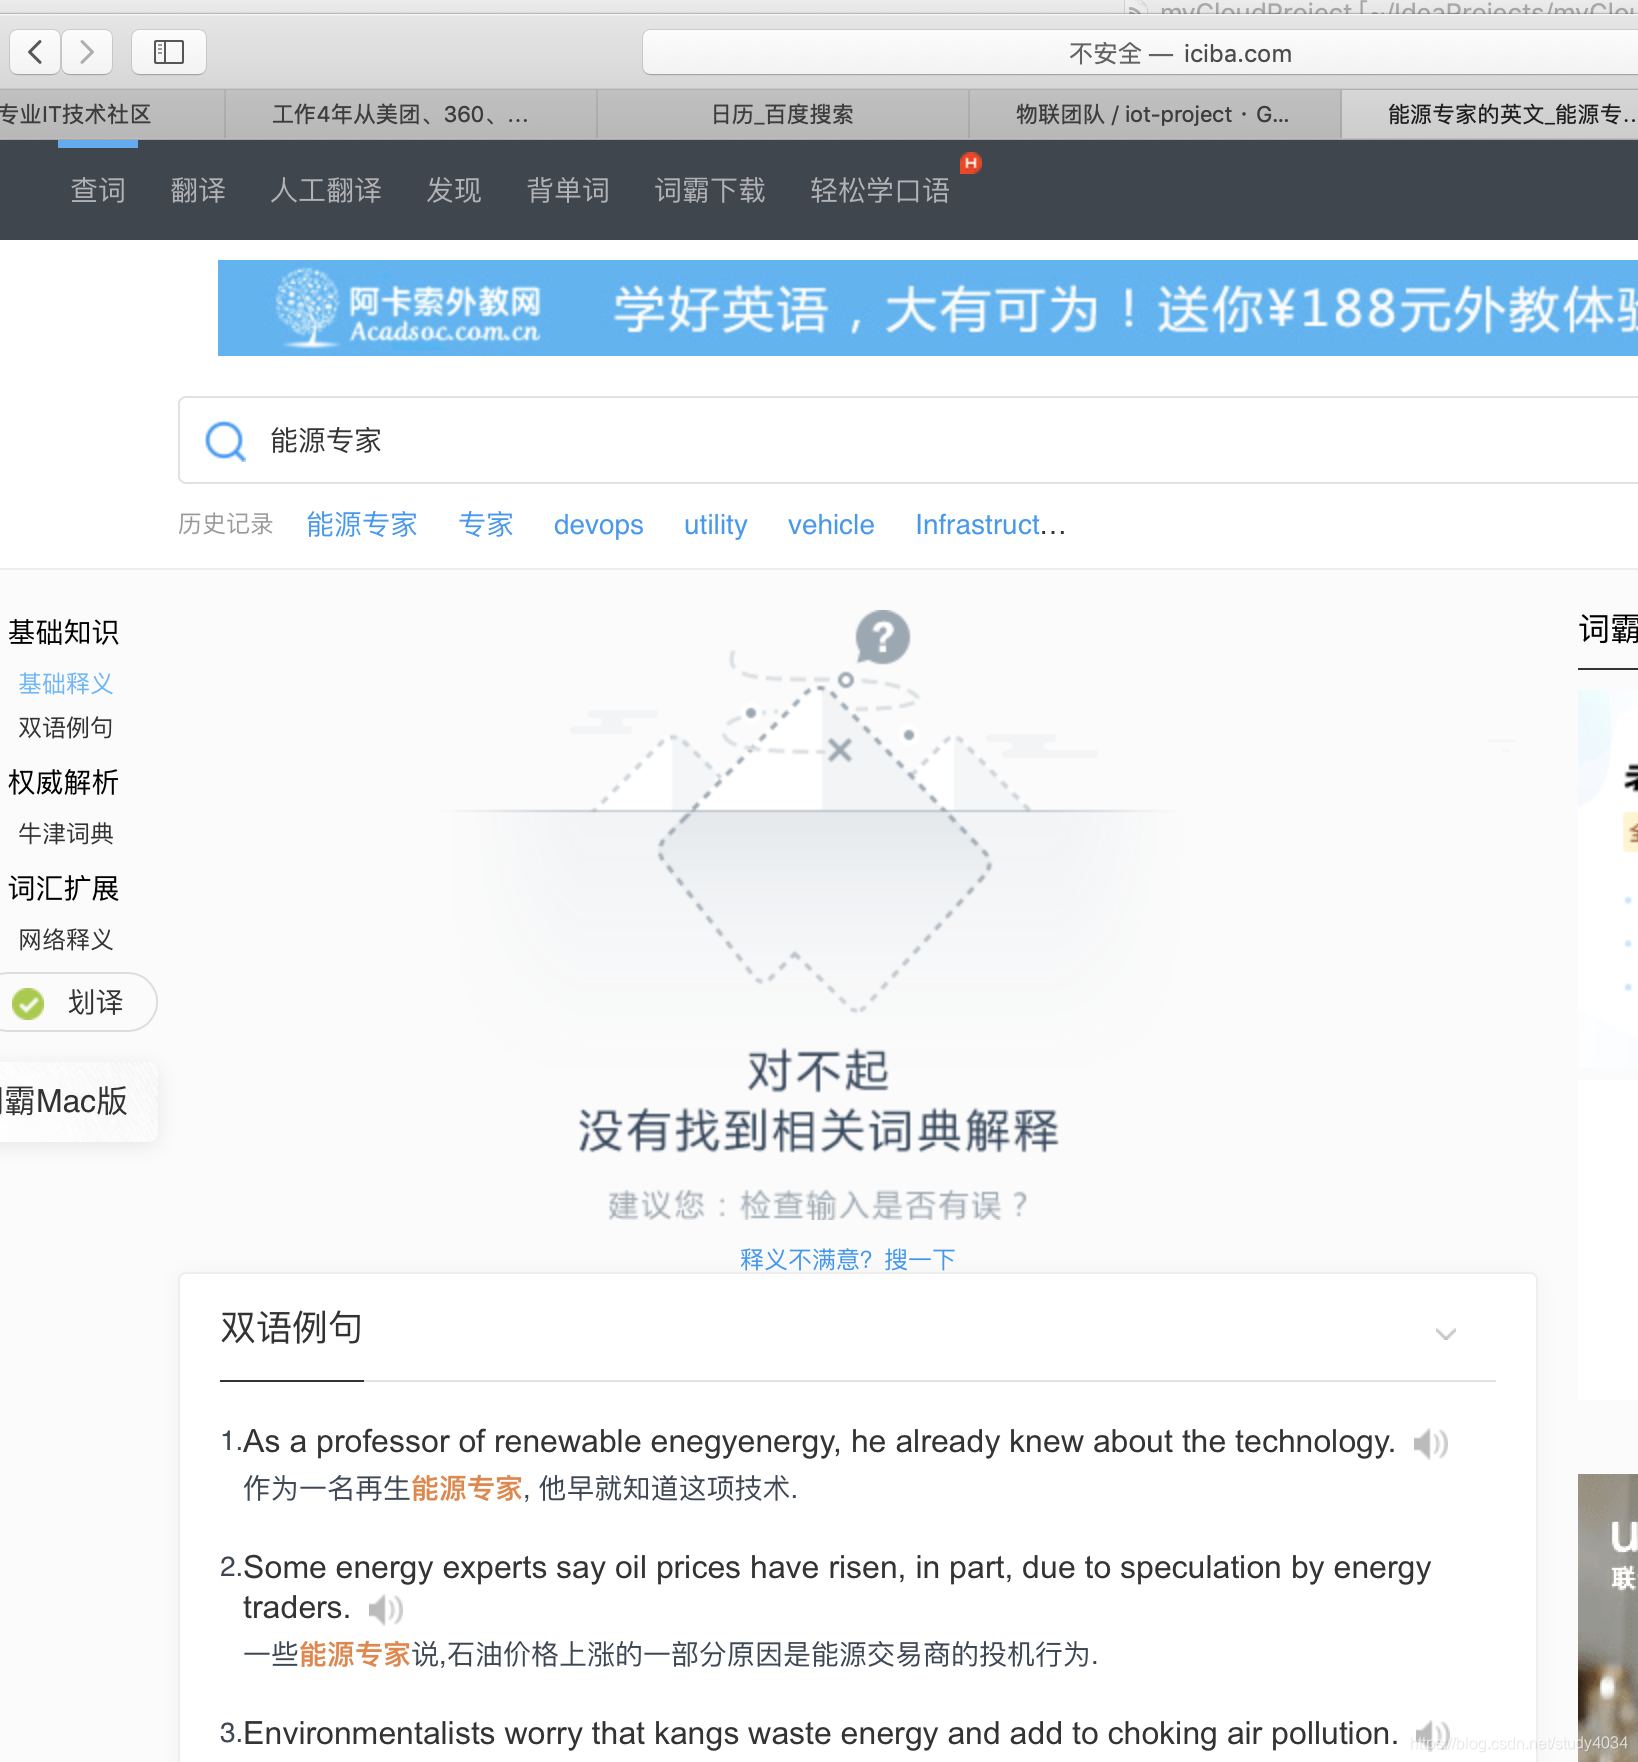
Task: Switch to the 日历_百度搜索 browser tab
Action: coord(783,114)
